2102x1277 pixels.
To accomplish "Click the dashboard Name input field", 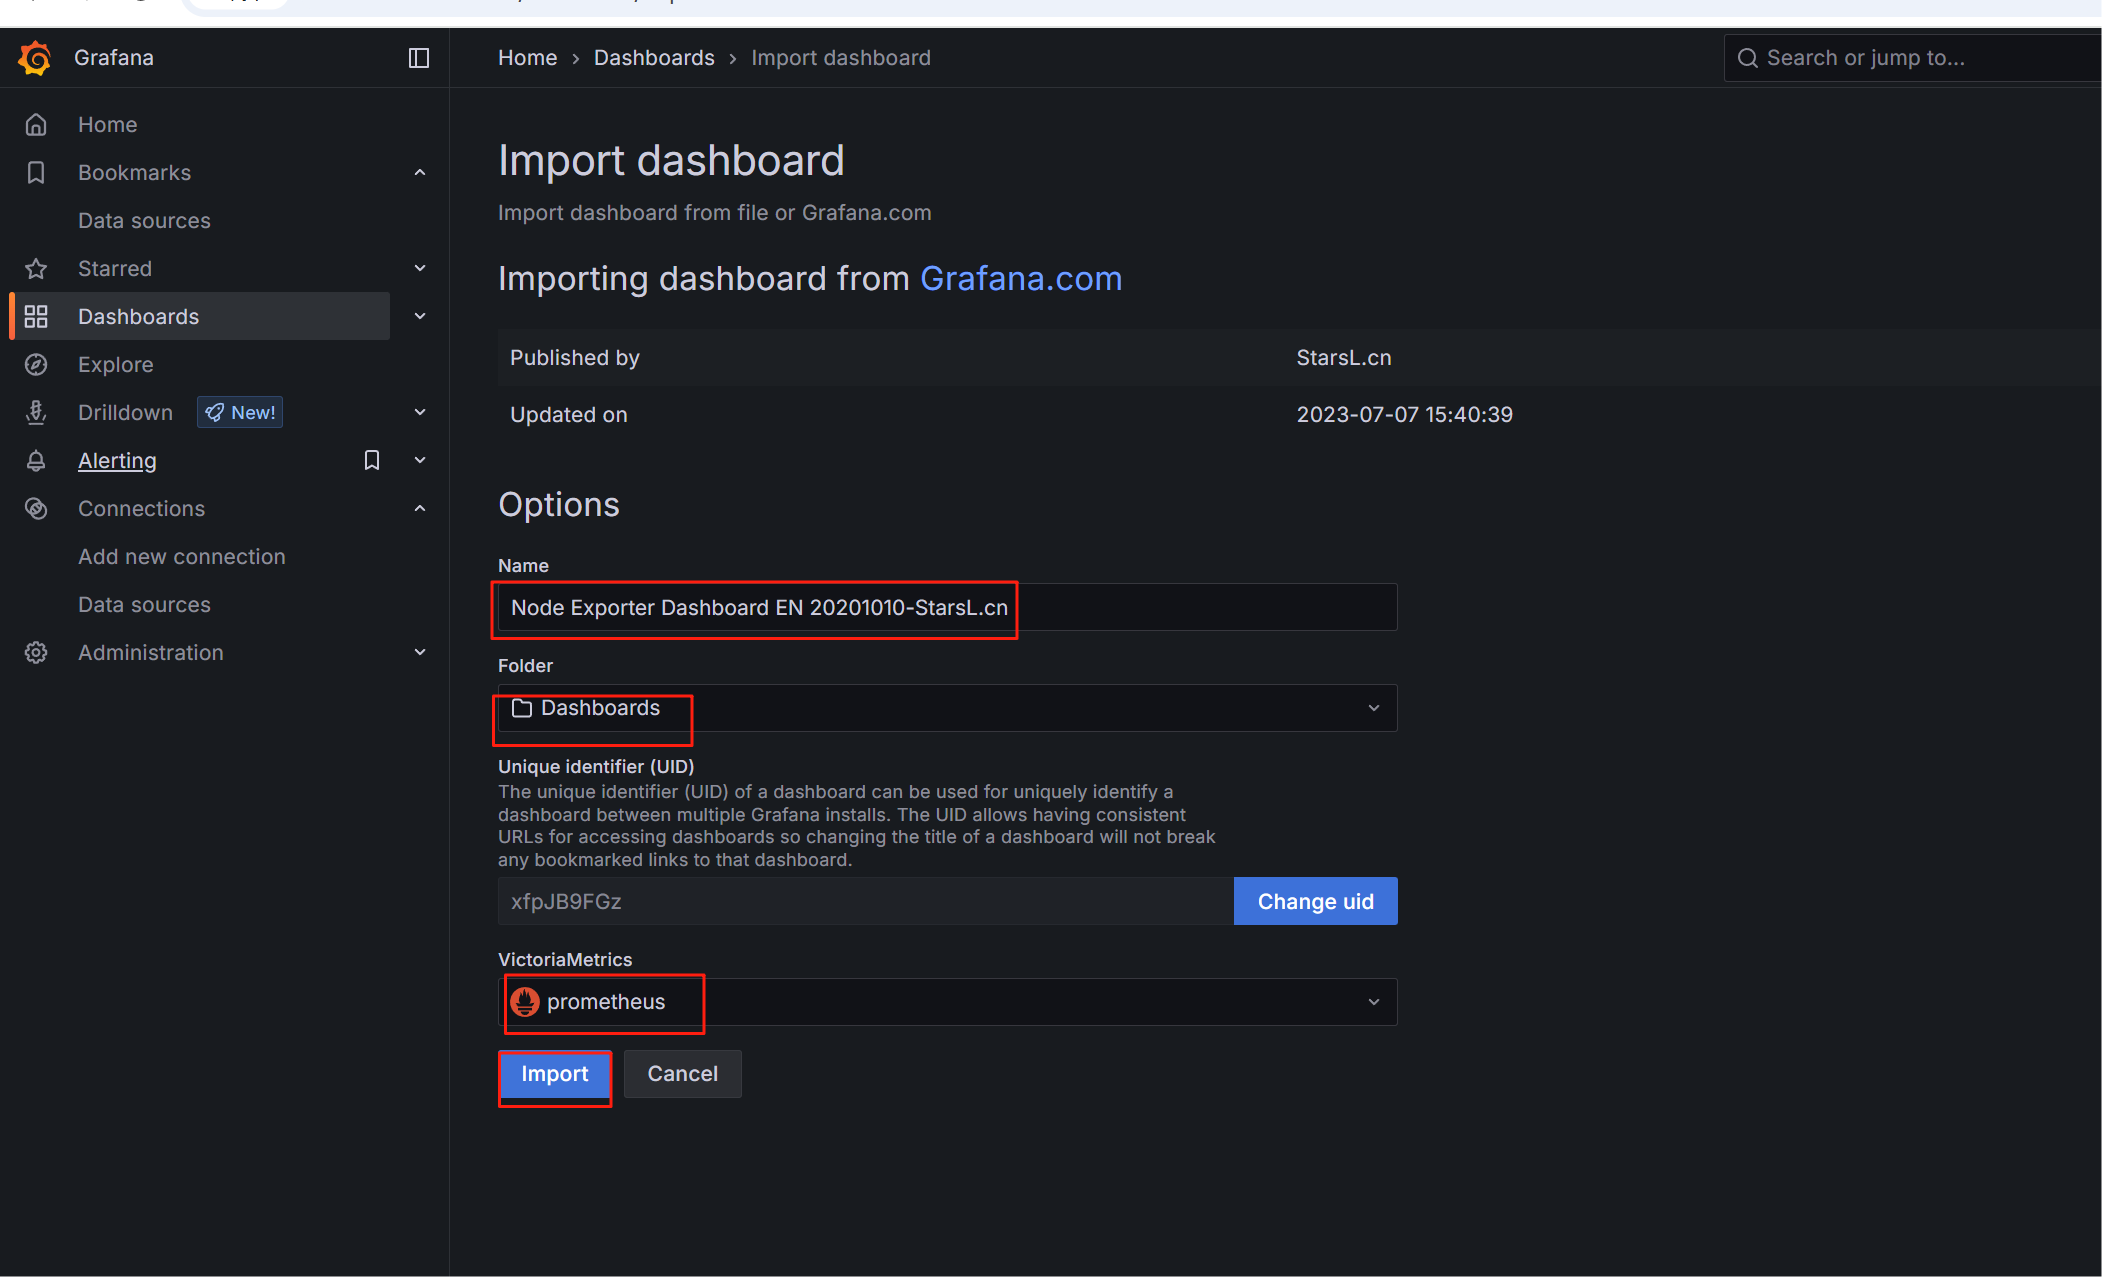I will [946, 608].
